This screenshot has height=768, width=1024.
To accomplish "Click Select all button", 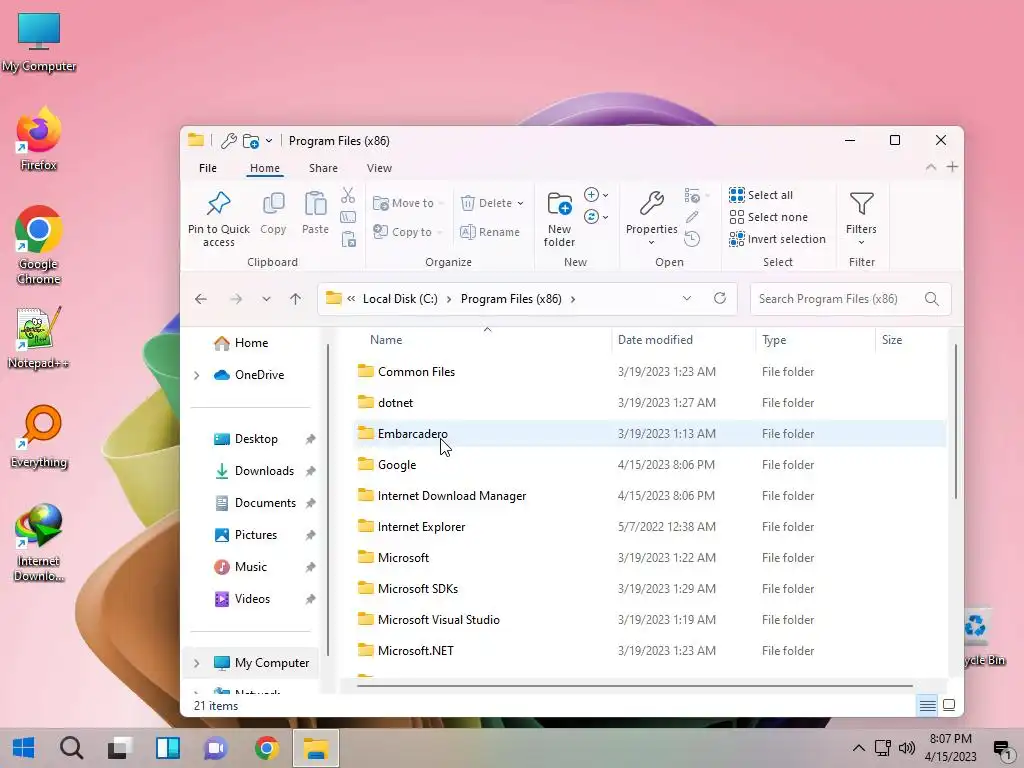I will point(761,195).
